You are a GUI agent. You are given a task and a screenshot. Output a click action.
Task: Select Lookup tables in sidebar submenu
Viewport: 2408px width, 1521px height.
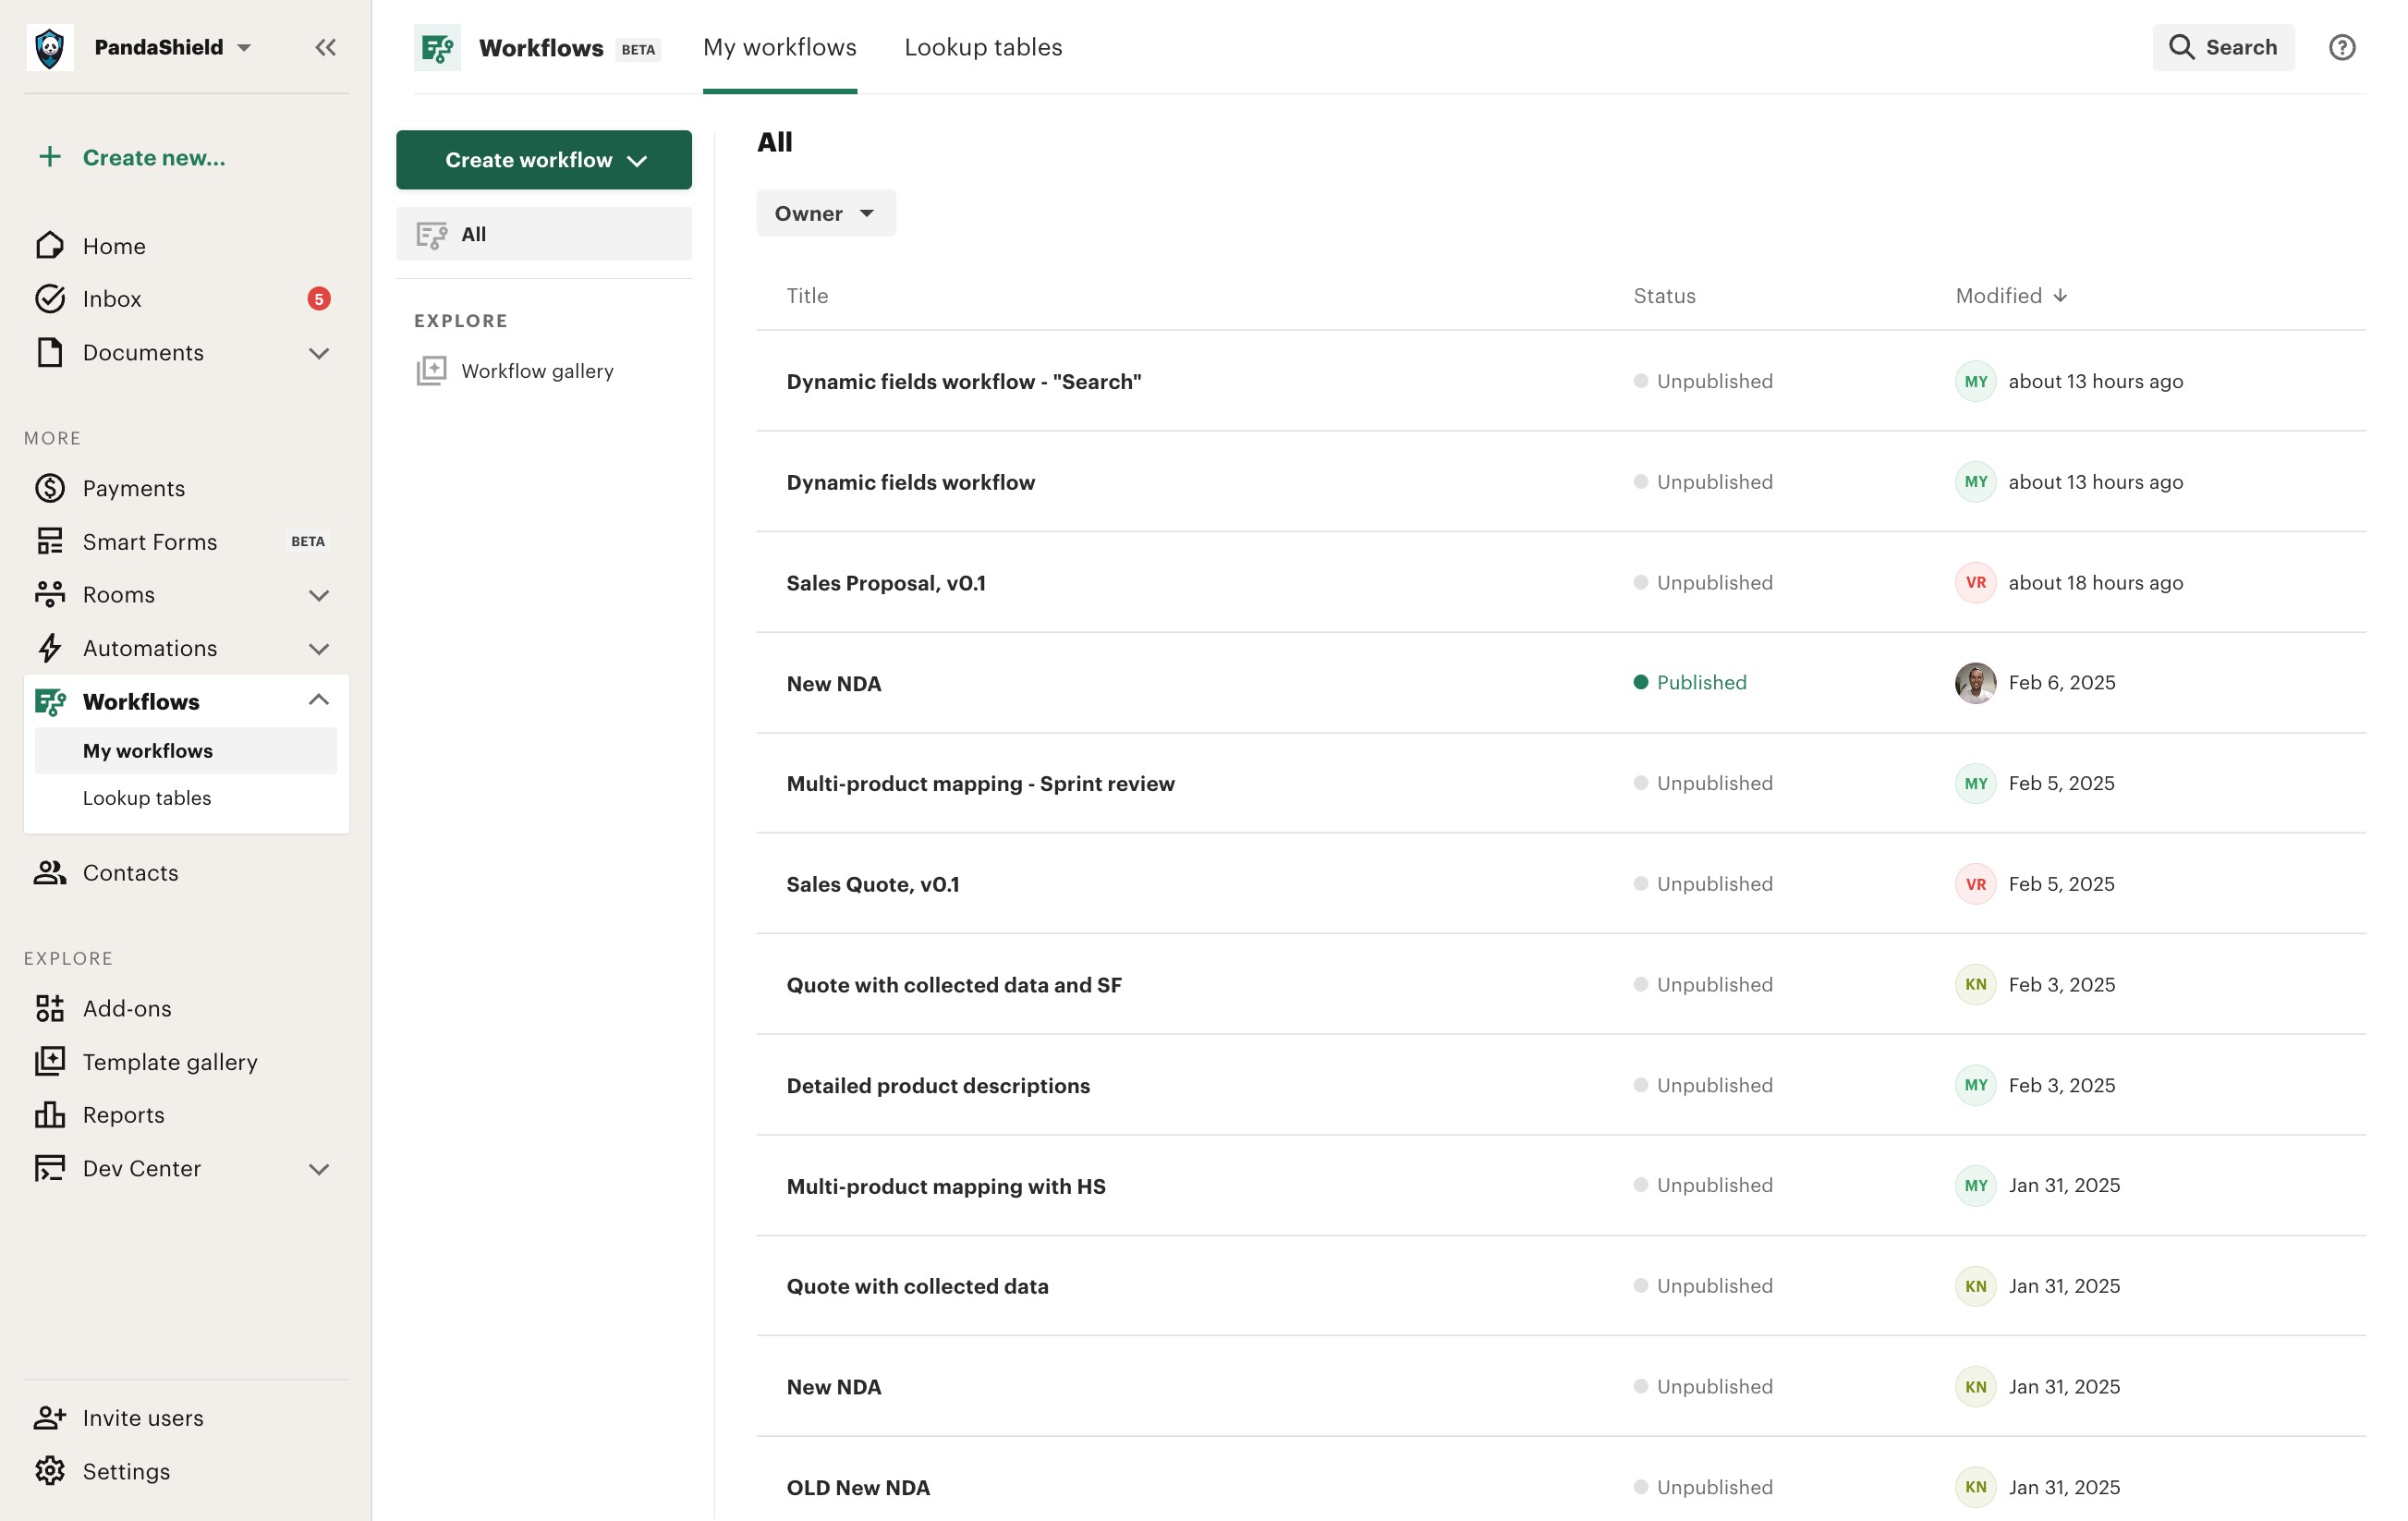tap(147, 798)
